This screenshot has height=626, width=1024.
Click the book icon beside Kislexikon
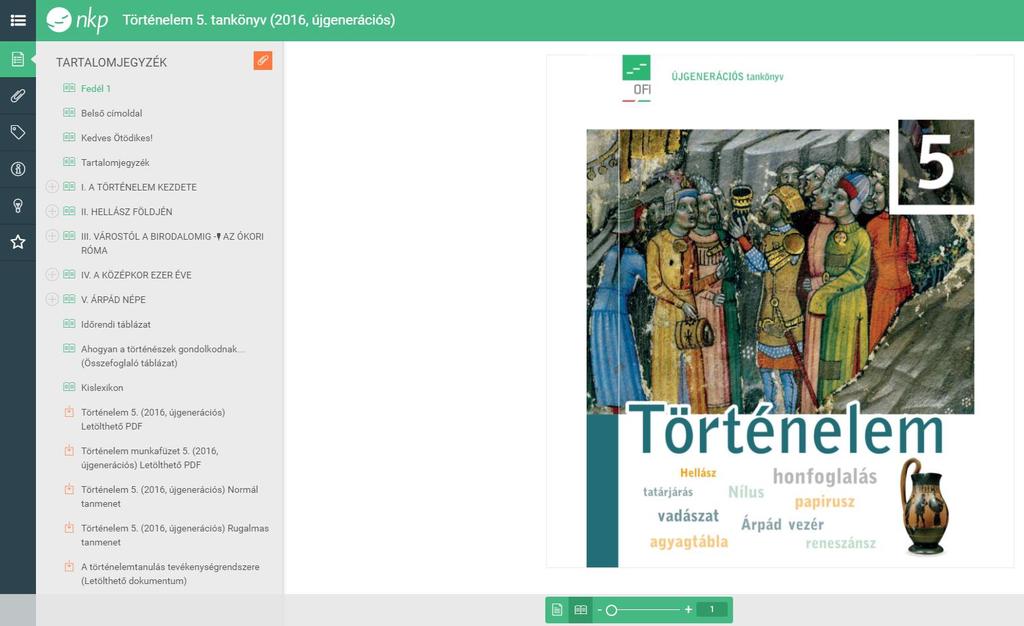tap(69, 387)
